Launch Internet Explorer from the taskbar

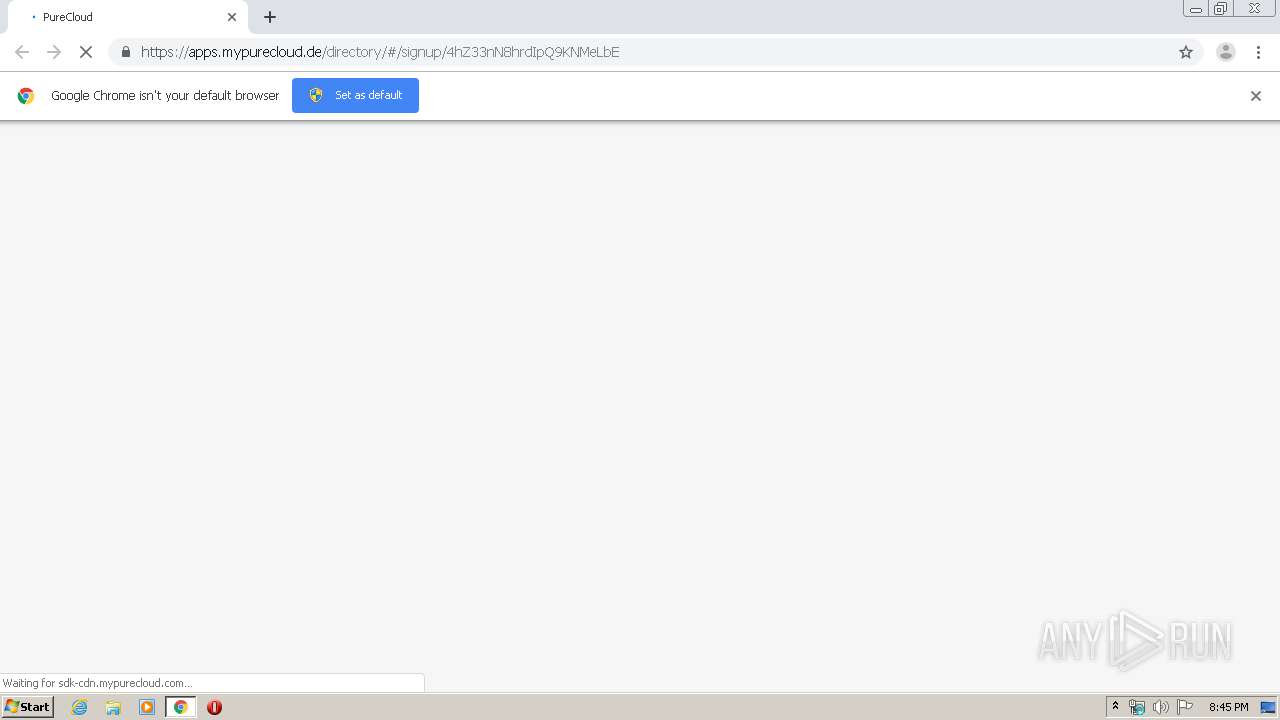tap(80, 707)
